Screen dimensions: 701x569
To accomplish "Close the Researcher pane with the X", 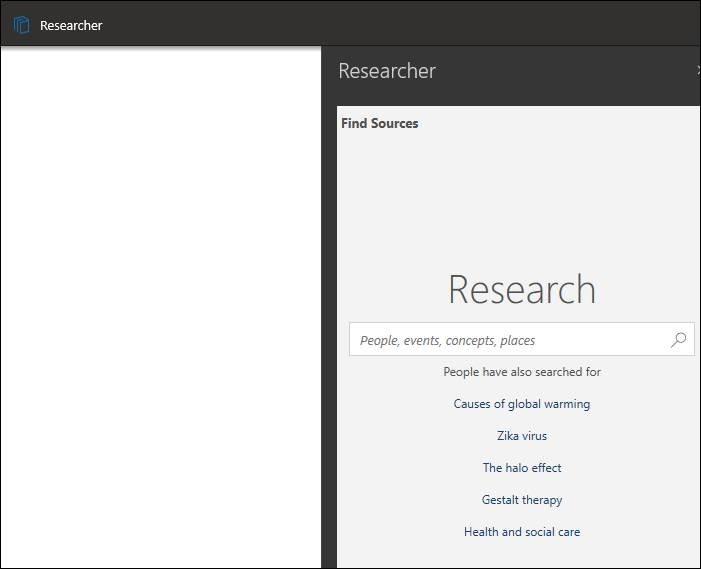I will coord(698,70).
